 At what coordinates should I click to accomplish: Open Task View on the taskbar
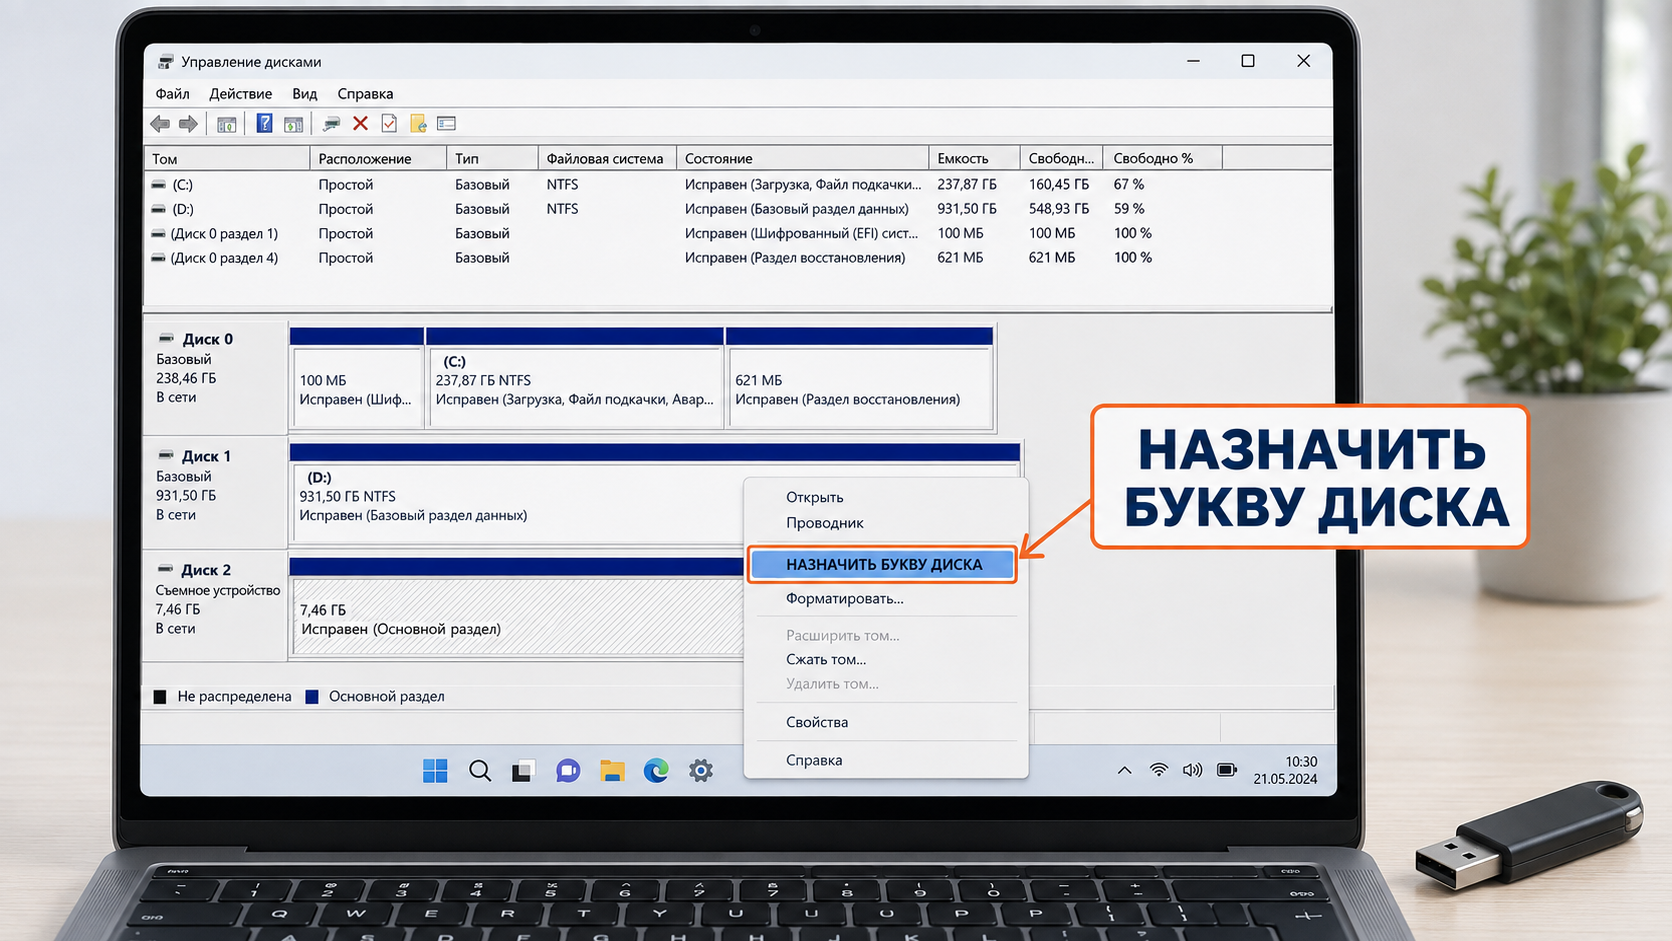coord(523,770)
